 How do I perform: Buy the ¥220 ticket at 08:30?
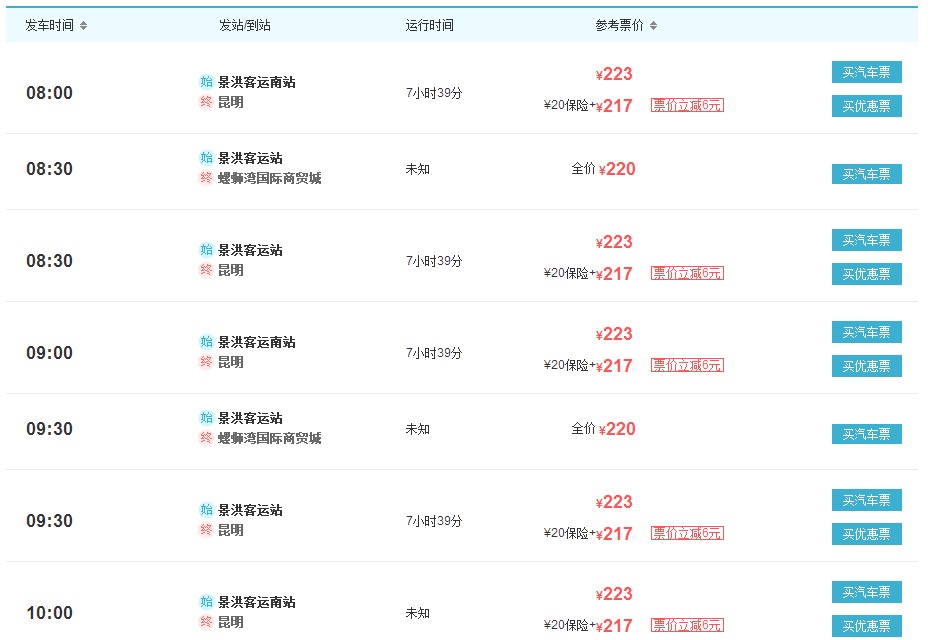(x=867, y=174)
